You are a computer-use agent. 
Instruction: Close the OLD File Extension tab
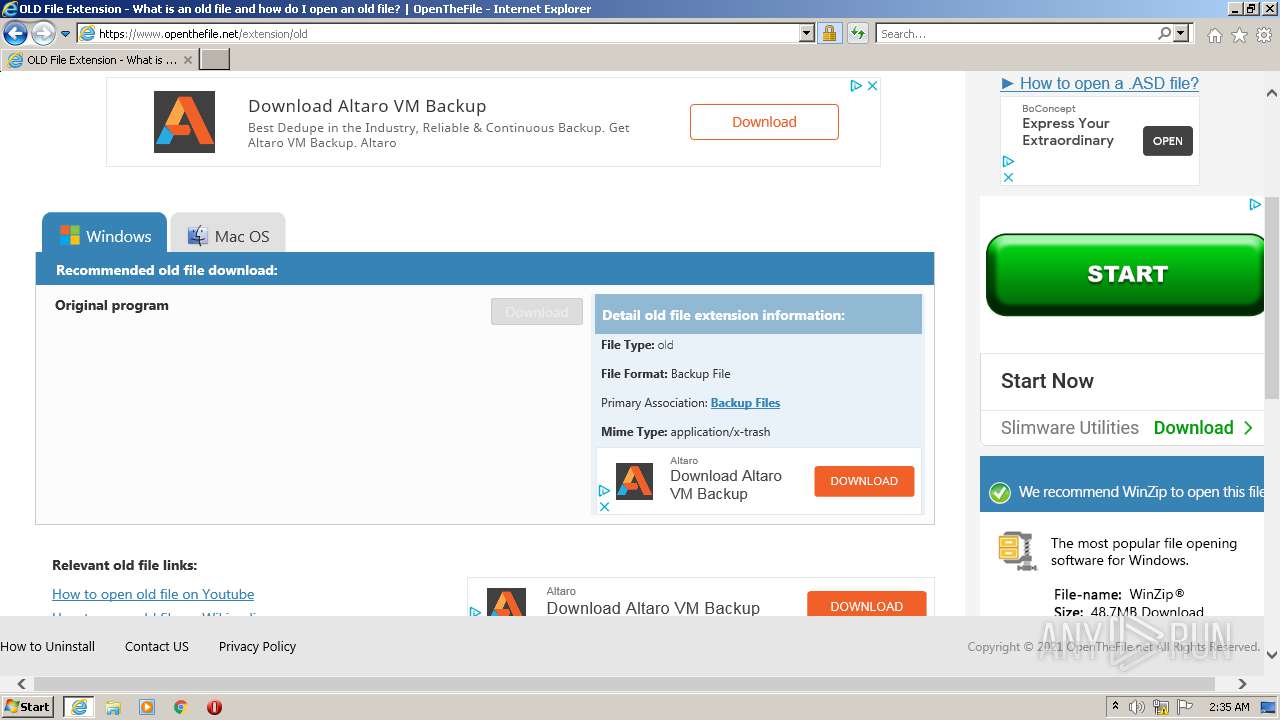coord(188,60)
